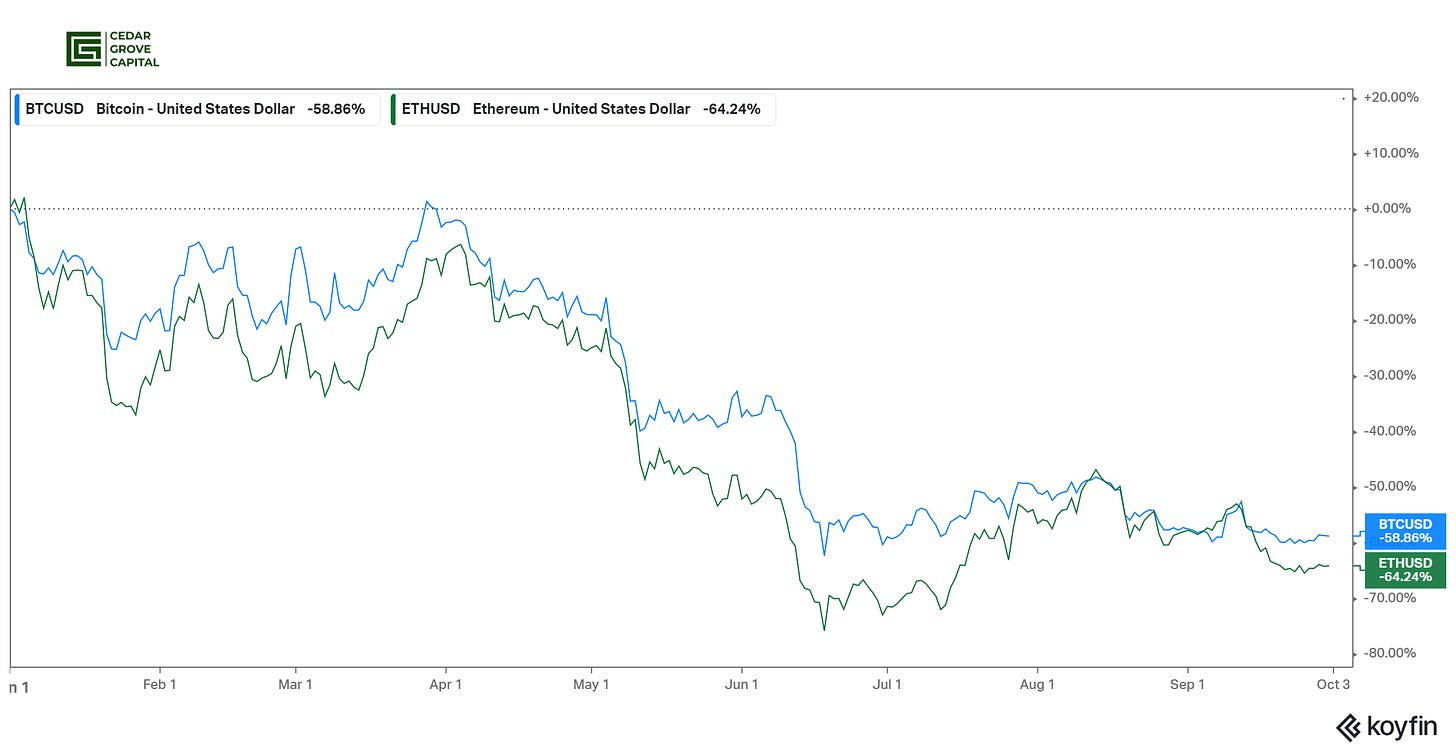1456x752 pixels.
Task: Click the May 1 date label
Action: point(591,685)
